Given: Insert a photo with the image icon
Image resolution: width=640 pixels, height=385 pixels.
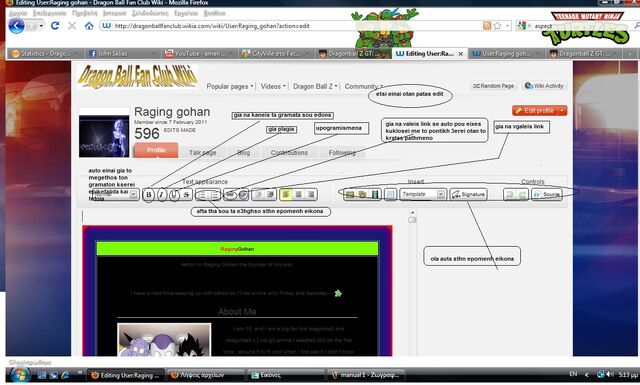Looking at the screenshot, I should click(350, 195).
